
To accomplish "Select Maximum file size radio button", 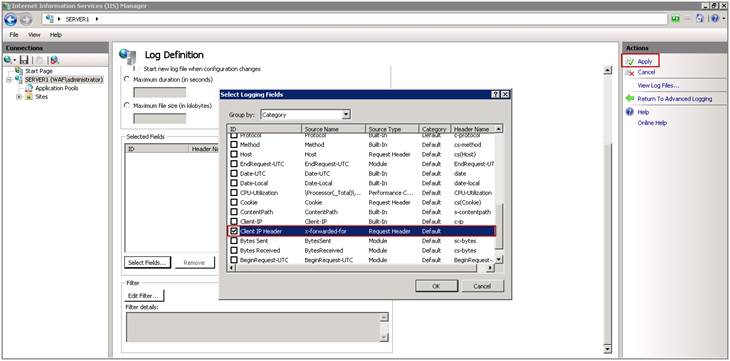I will tap(127, 106).
